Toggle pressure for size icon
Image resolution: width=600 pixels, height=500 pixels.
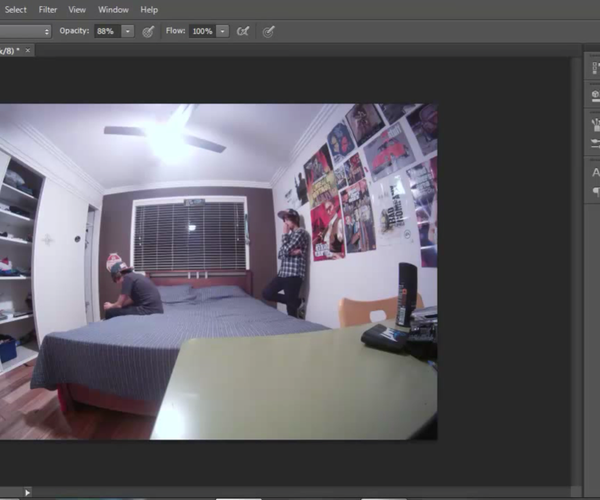click(x=269, y=31)
